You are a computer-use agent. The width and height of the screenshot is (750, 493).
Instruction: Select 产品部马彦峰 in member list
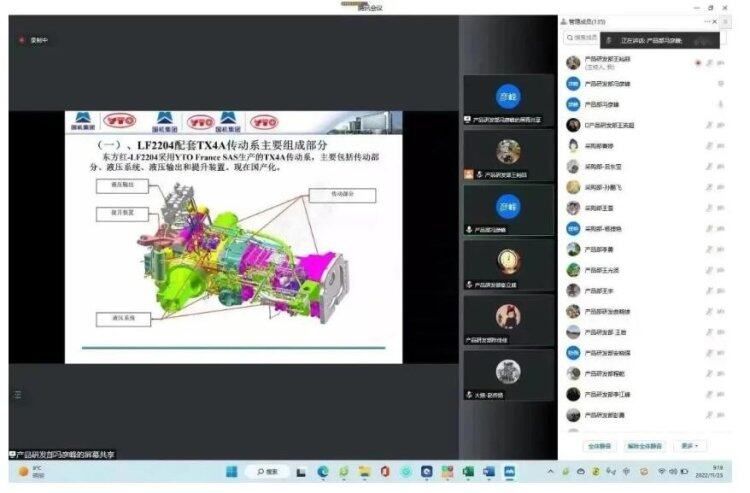(645, 104)
